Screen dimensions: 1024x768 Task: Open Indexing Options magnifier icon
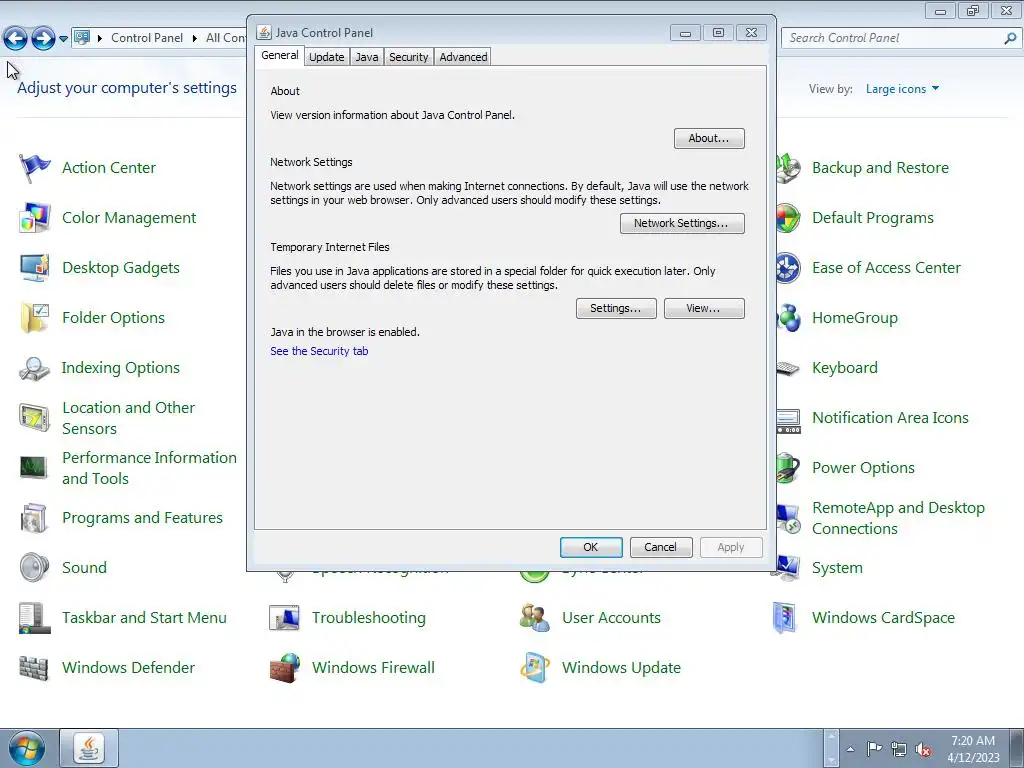tap(34, 368)
